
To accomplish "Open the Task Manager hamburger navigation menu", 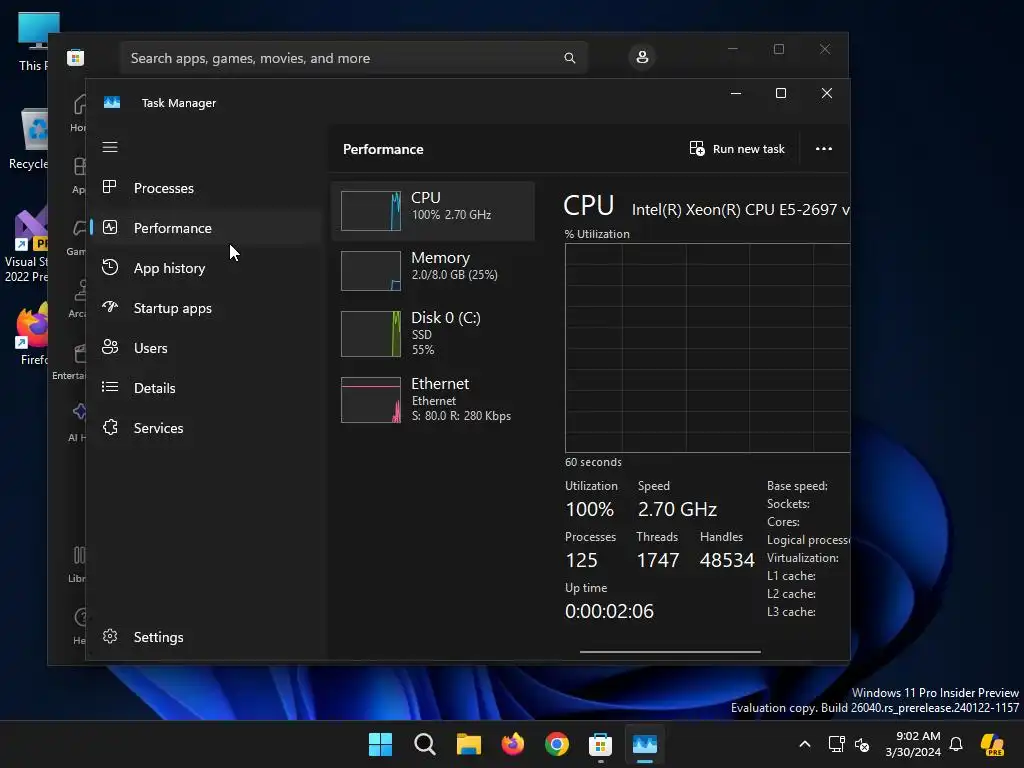I will pyautogui.click(x=110, y=147).
